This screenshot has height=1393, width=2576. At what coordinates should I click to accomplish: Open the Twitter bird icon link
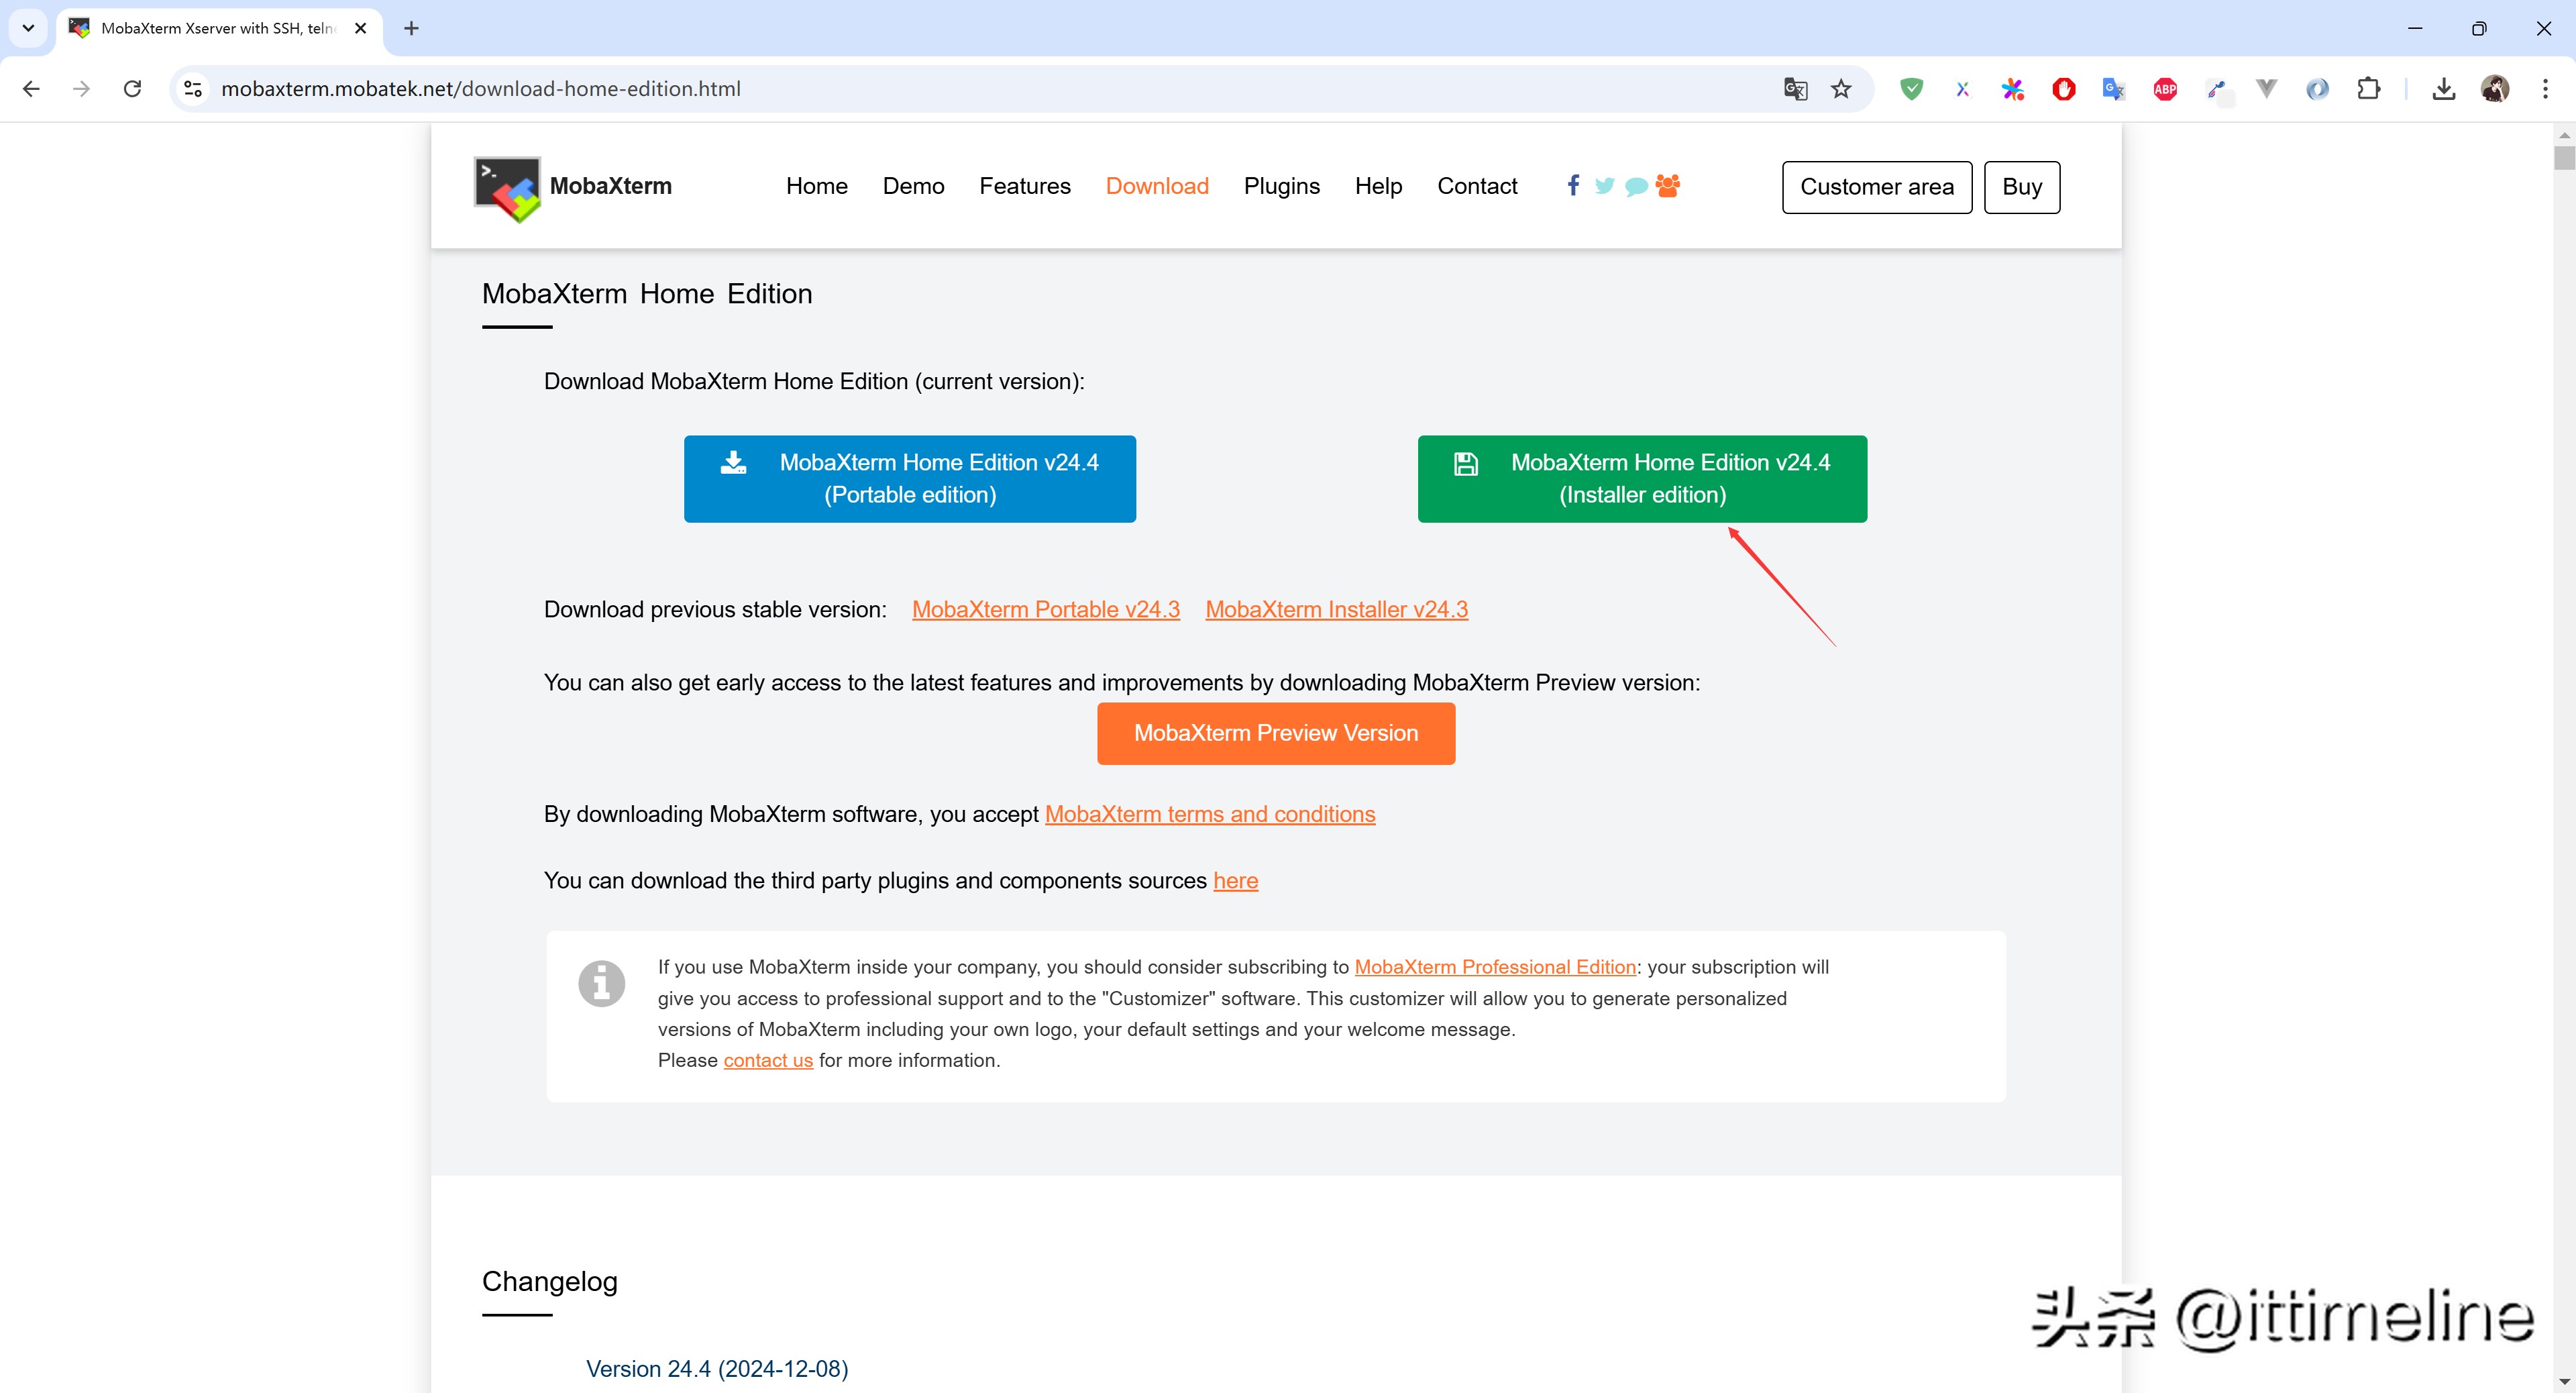1604,186
